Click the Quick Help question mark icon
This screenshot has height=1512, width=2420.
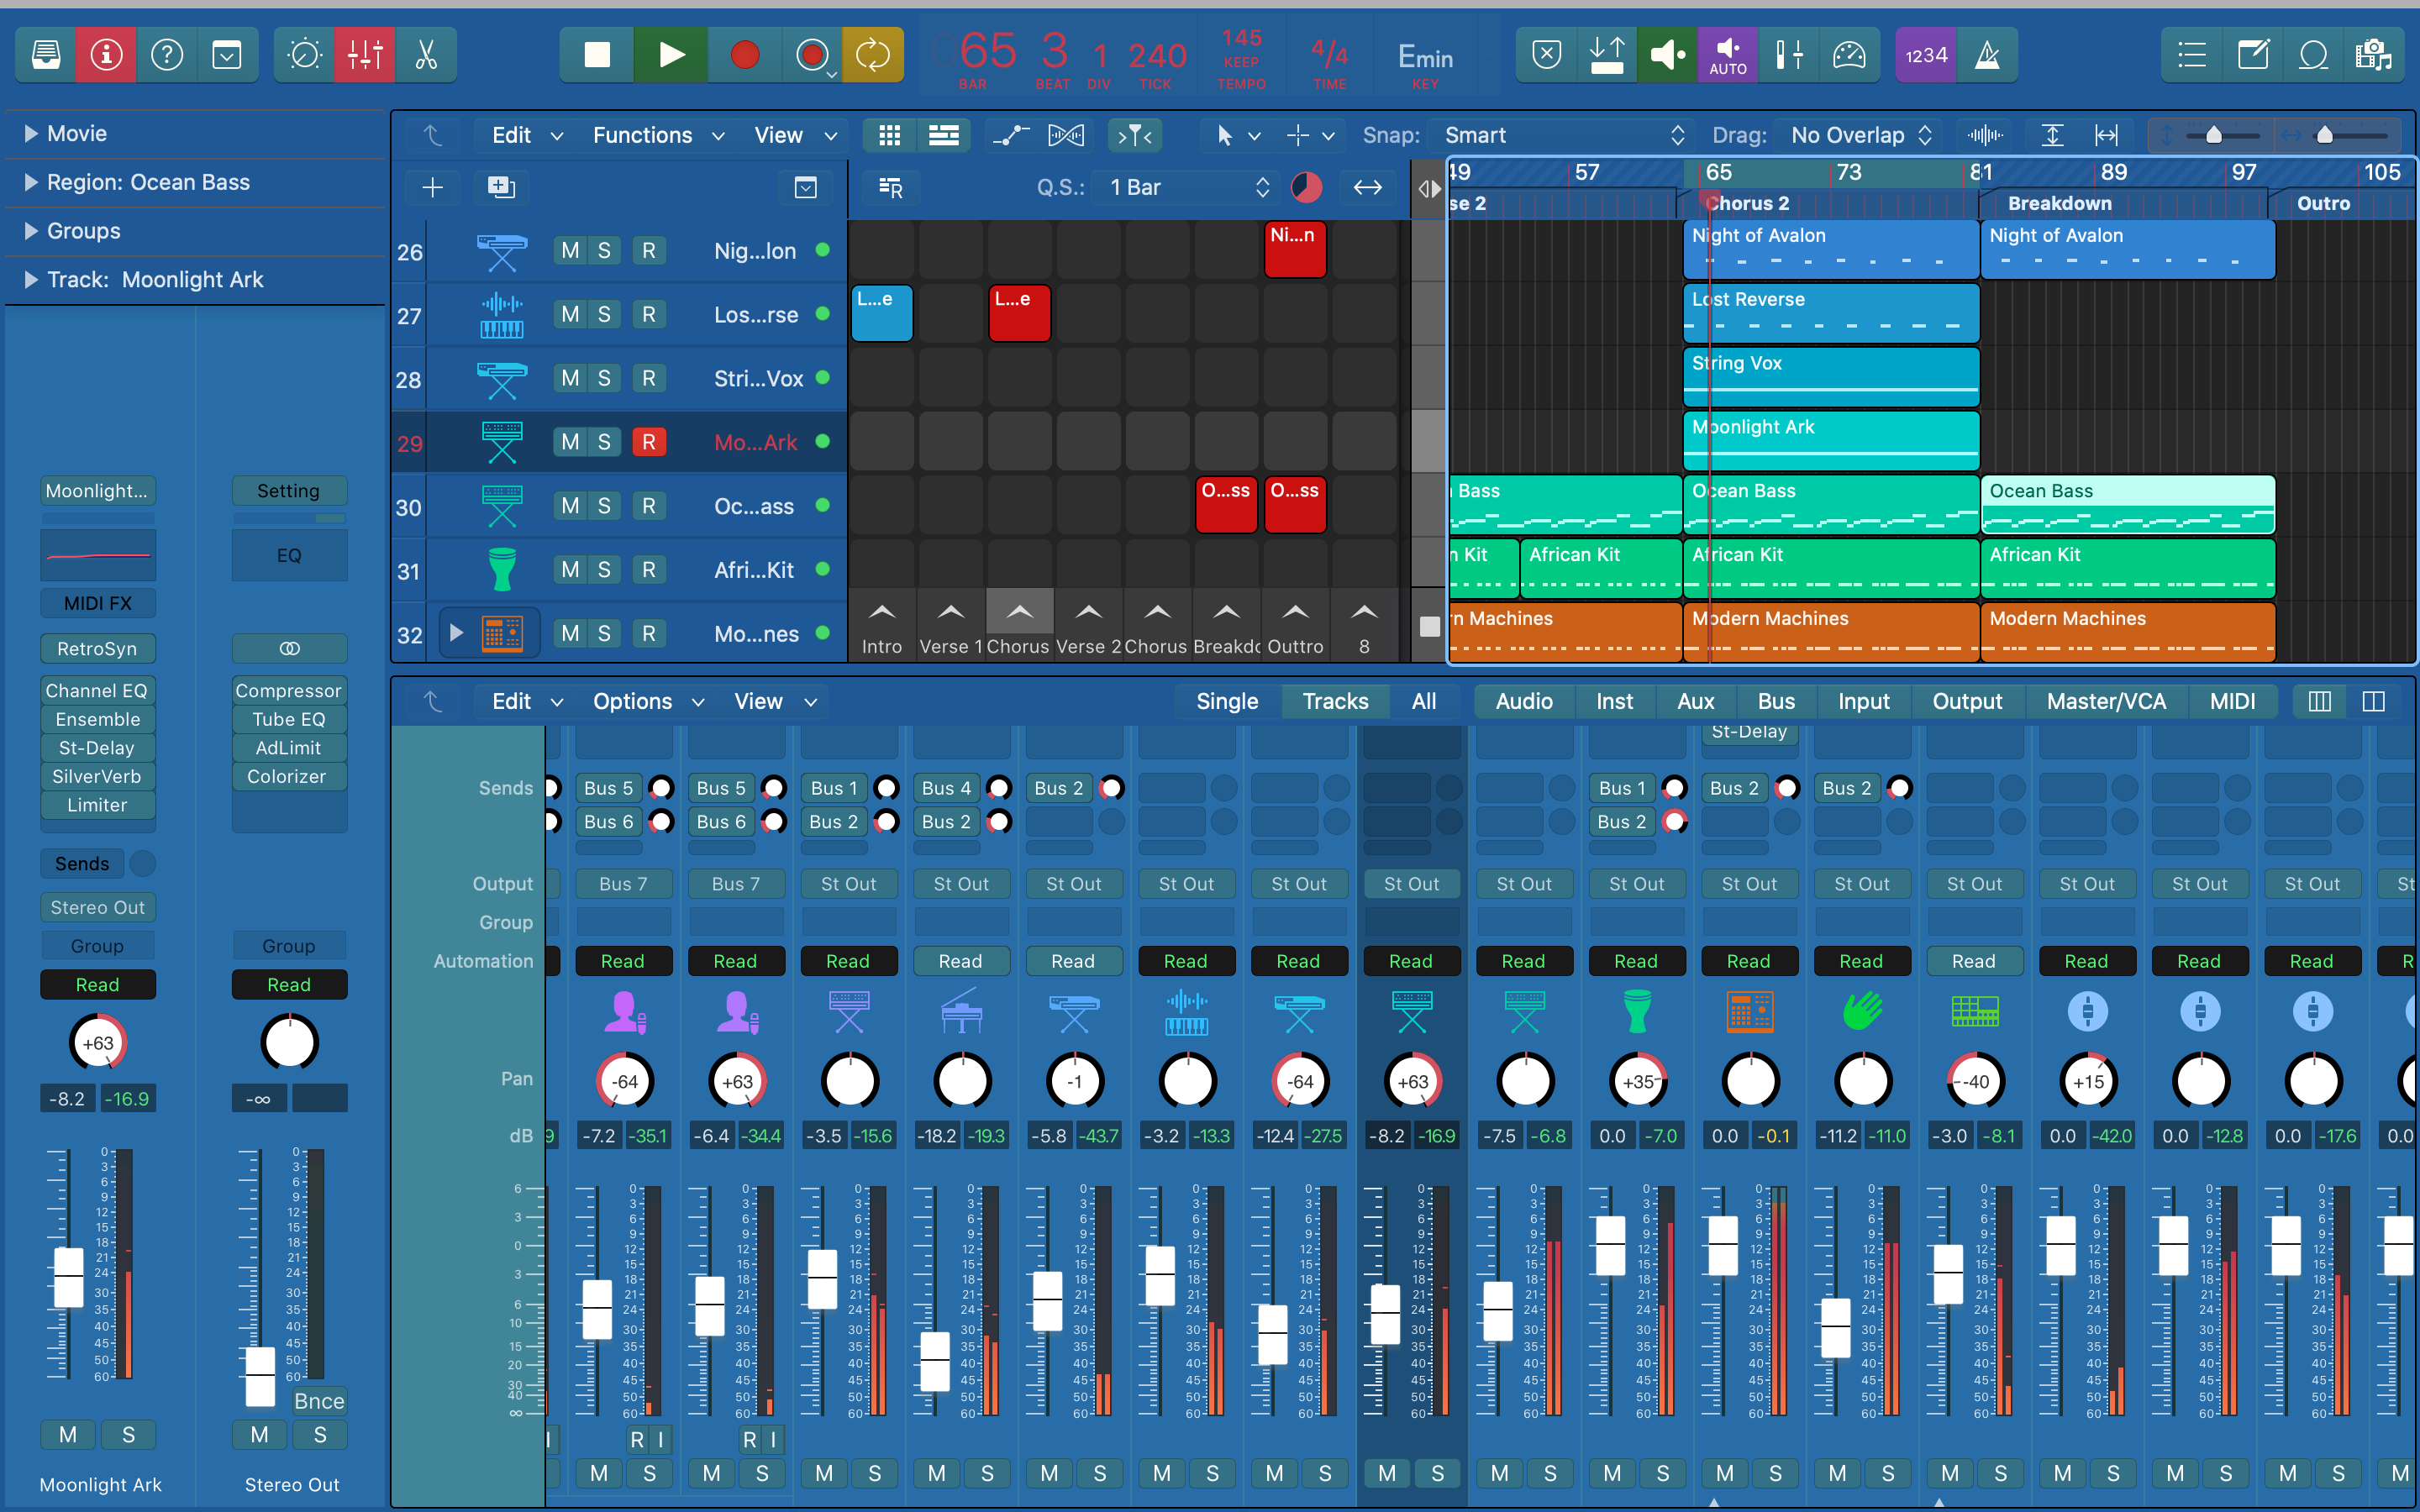click(166, 55)
